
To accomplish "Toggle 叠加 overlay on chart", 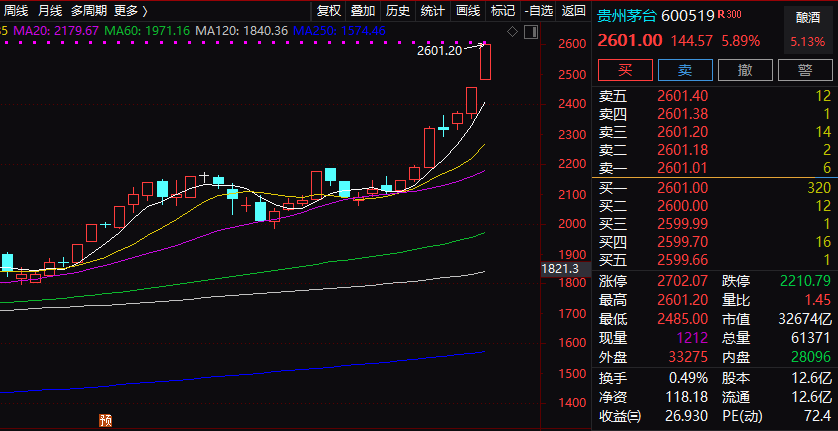I will tap(364, 11).
